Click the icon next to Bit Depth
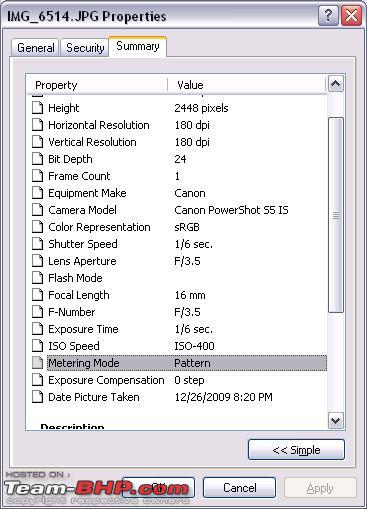The height and width of the screenshot is (509, 367). coord(37,159)
